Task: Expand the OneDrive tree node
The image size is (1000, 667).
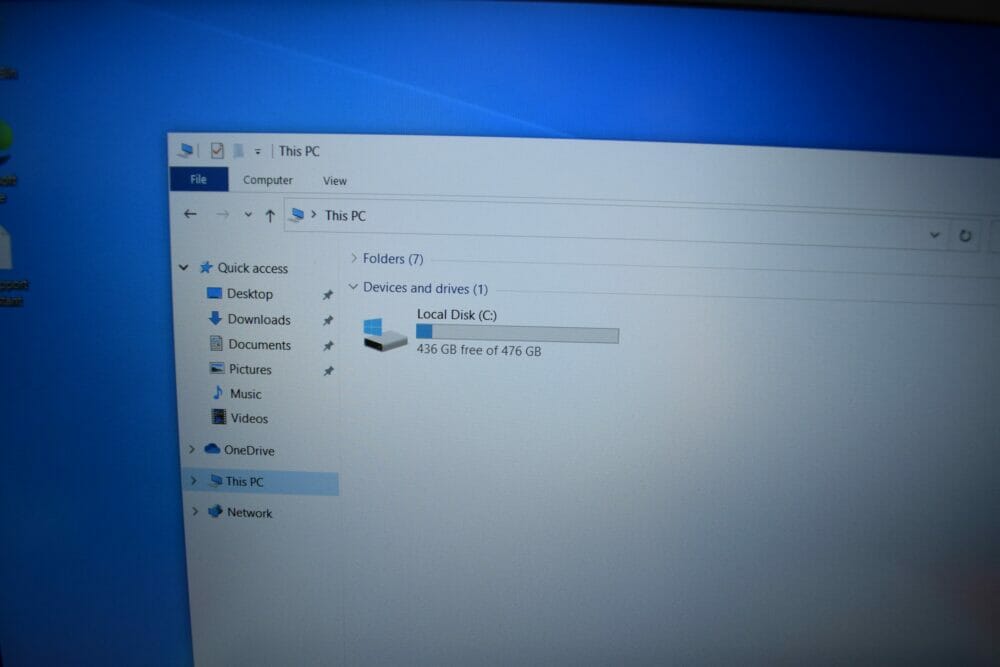Action: tap(191, 450)
